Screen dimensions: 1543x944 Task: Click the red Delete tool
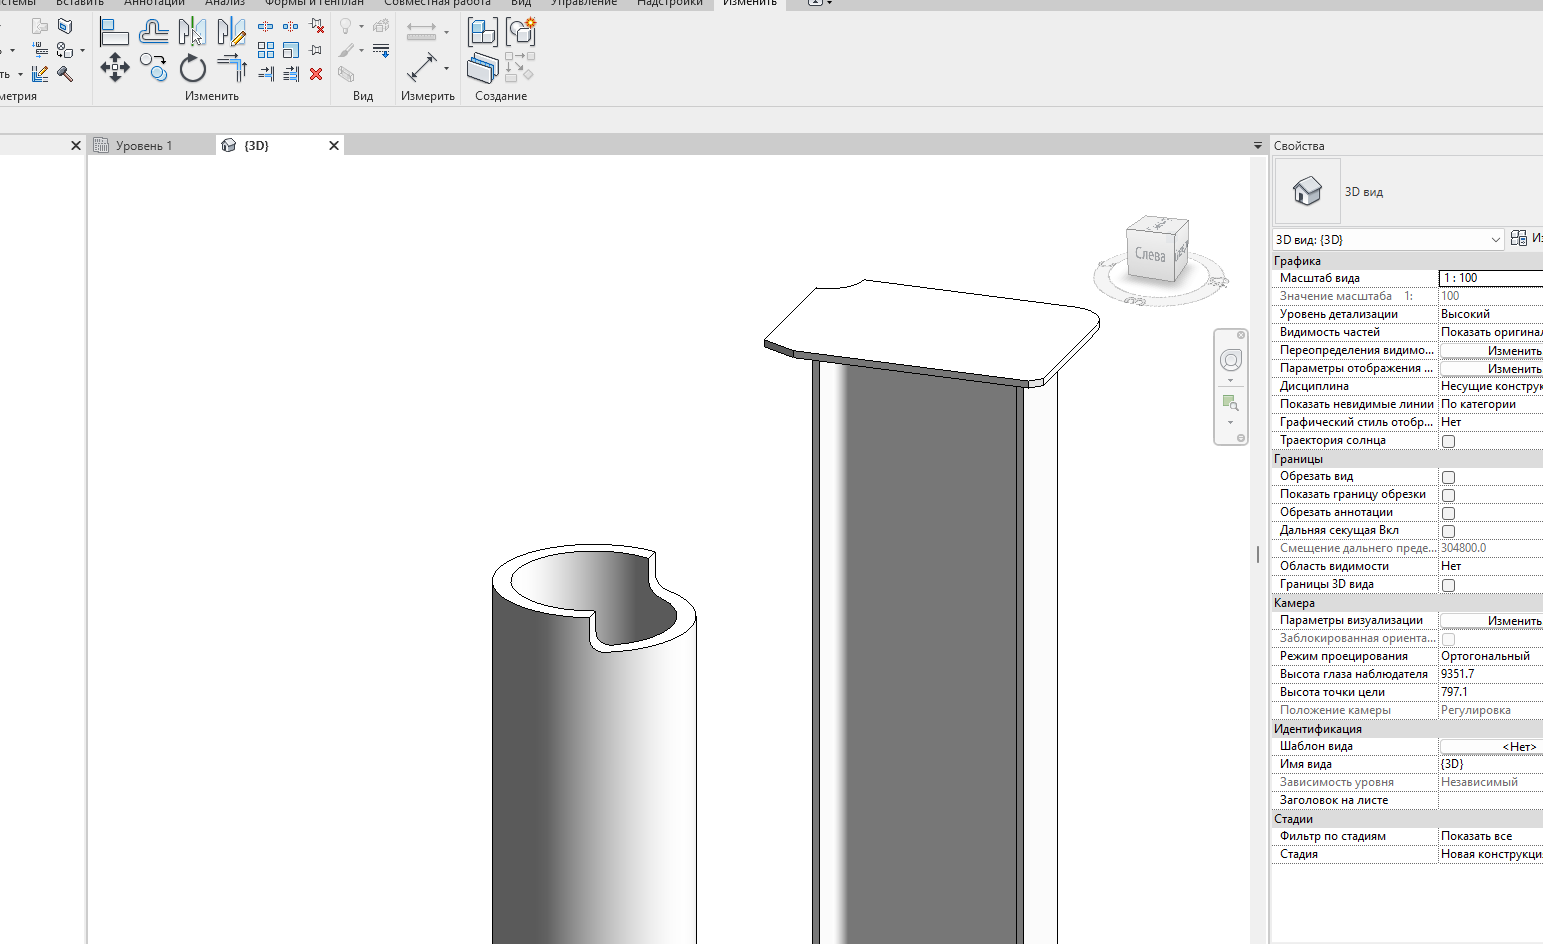(316, 74)
